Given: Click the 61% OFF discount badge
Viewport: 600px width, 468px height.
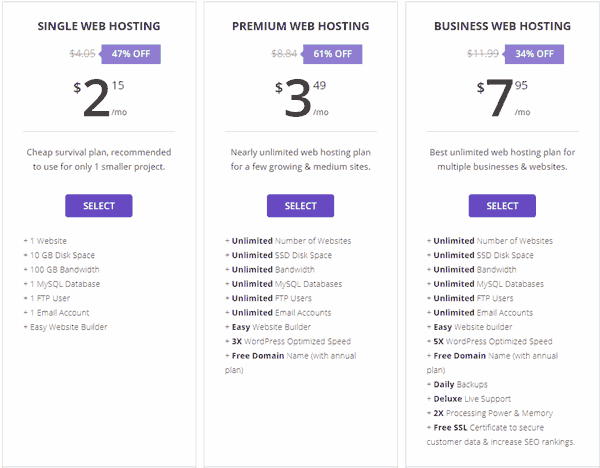Looking at the screenshot, I should click(333, 55).
